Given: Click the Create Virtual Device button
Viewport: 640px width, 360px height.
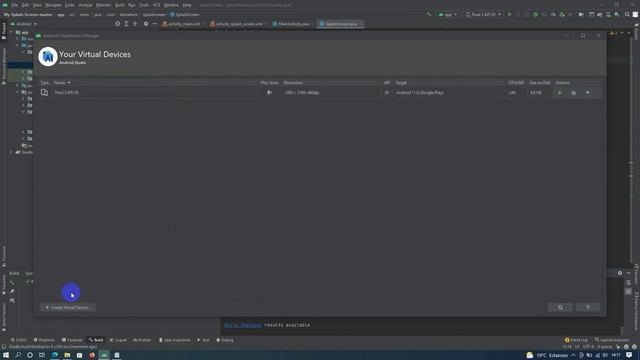Looking at the screenshot, I should click(68, 307).
